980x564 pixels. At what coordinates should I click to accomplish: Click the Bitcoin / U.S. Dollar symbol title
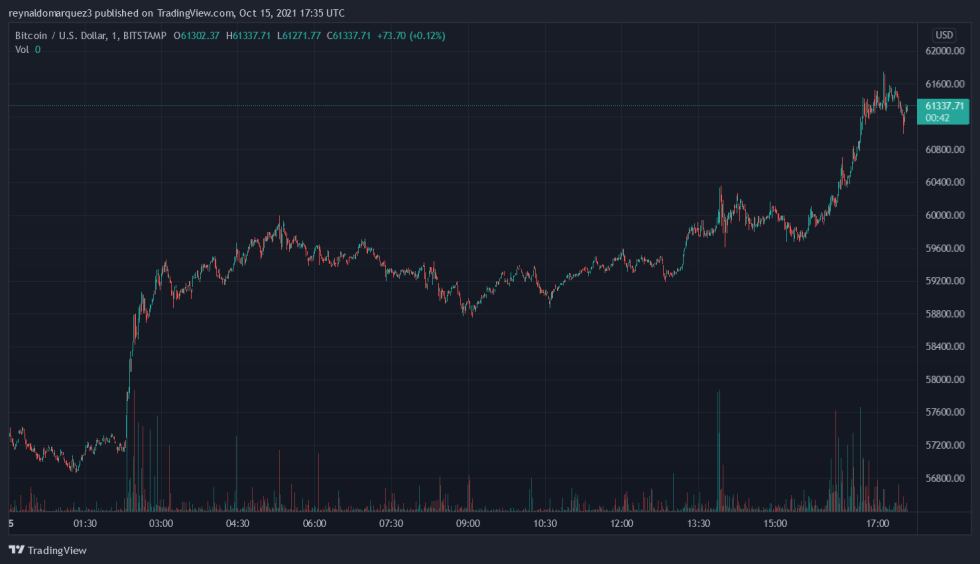tap(61, 36)
